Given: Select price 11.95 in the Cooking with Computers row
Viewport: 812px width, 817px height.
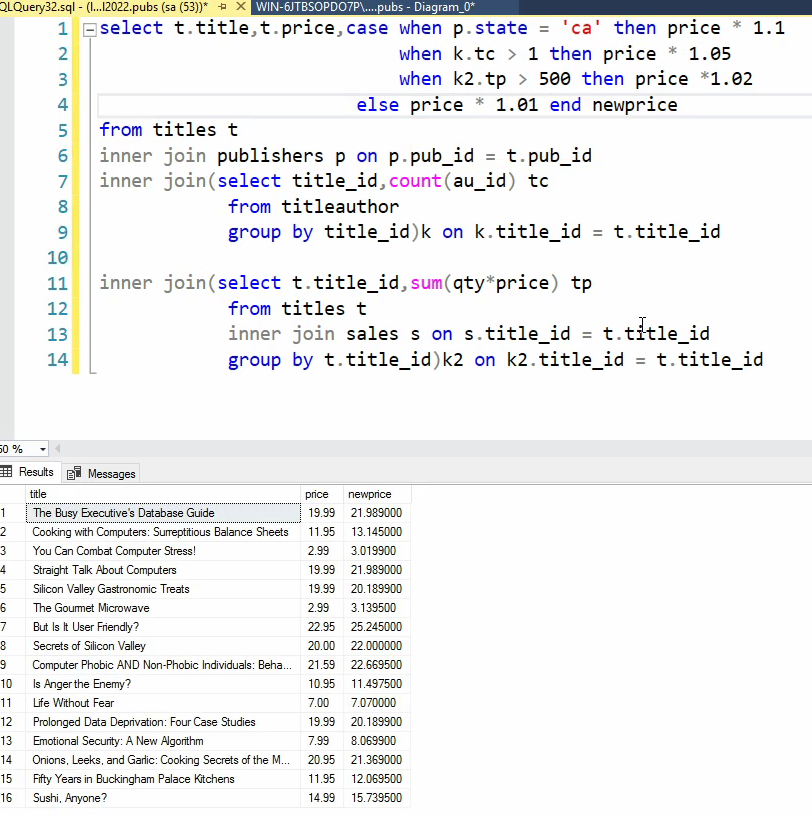Looking at the screenshot, I should pyautogui.click(x=322, y=532).
